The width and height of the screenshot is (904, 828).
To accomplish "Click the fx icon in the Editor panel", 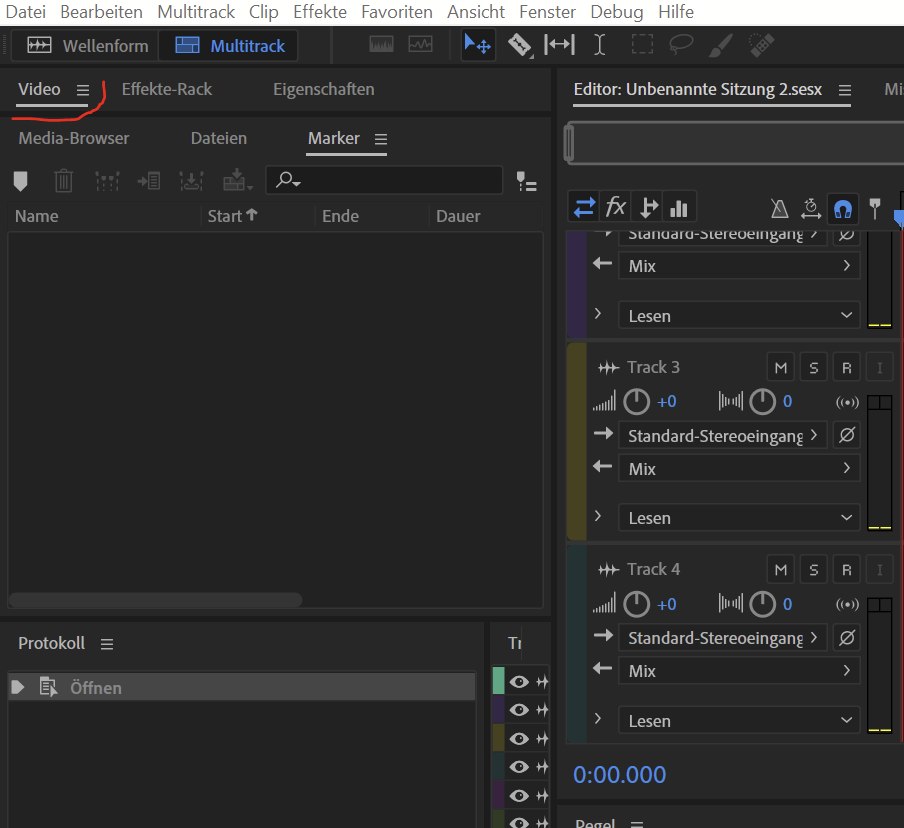I will pyautogui.click(x=615, y=206).
